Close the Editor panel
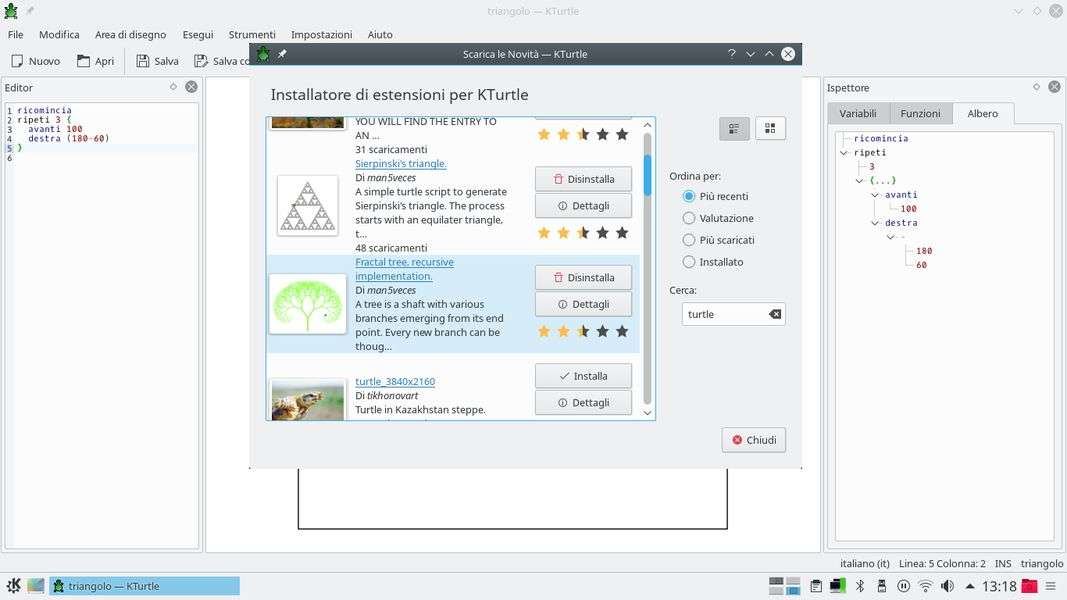Image resolution: width=1067 pixels, height=600 pixels. (x=192, y=87)
